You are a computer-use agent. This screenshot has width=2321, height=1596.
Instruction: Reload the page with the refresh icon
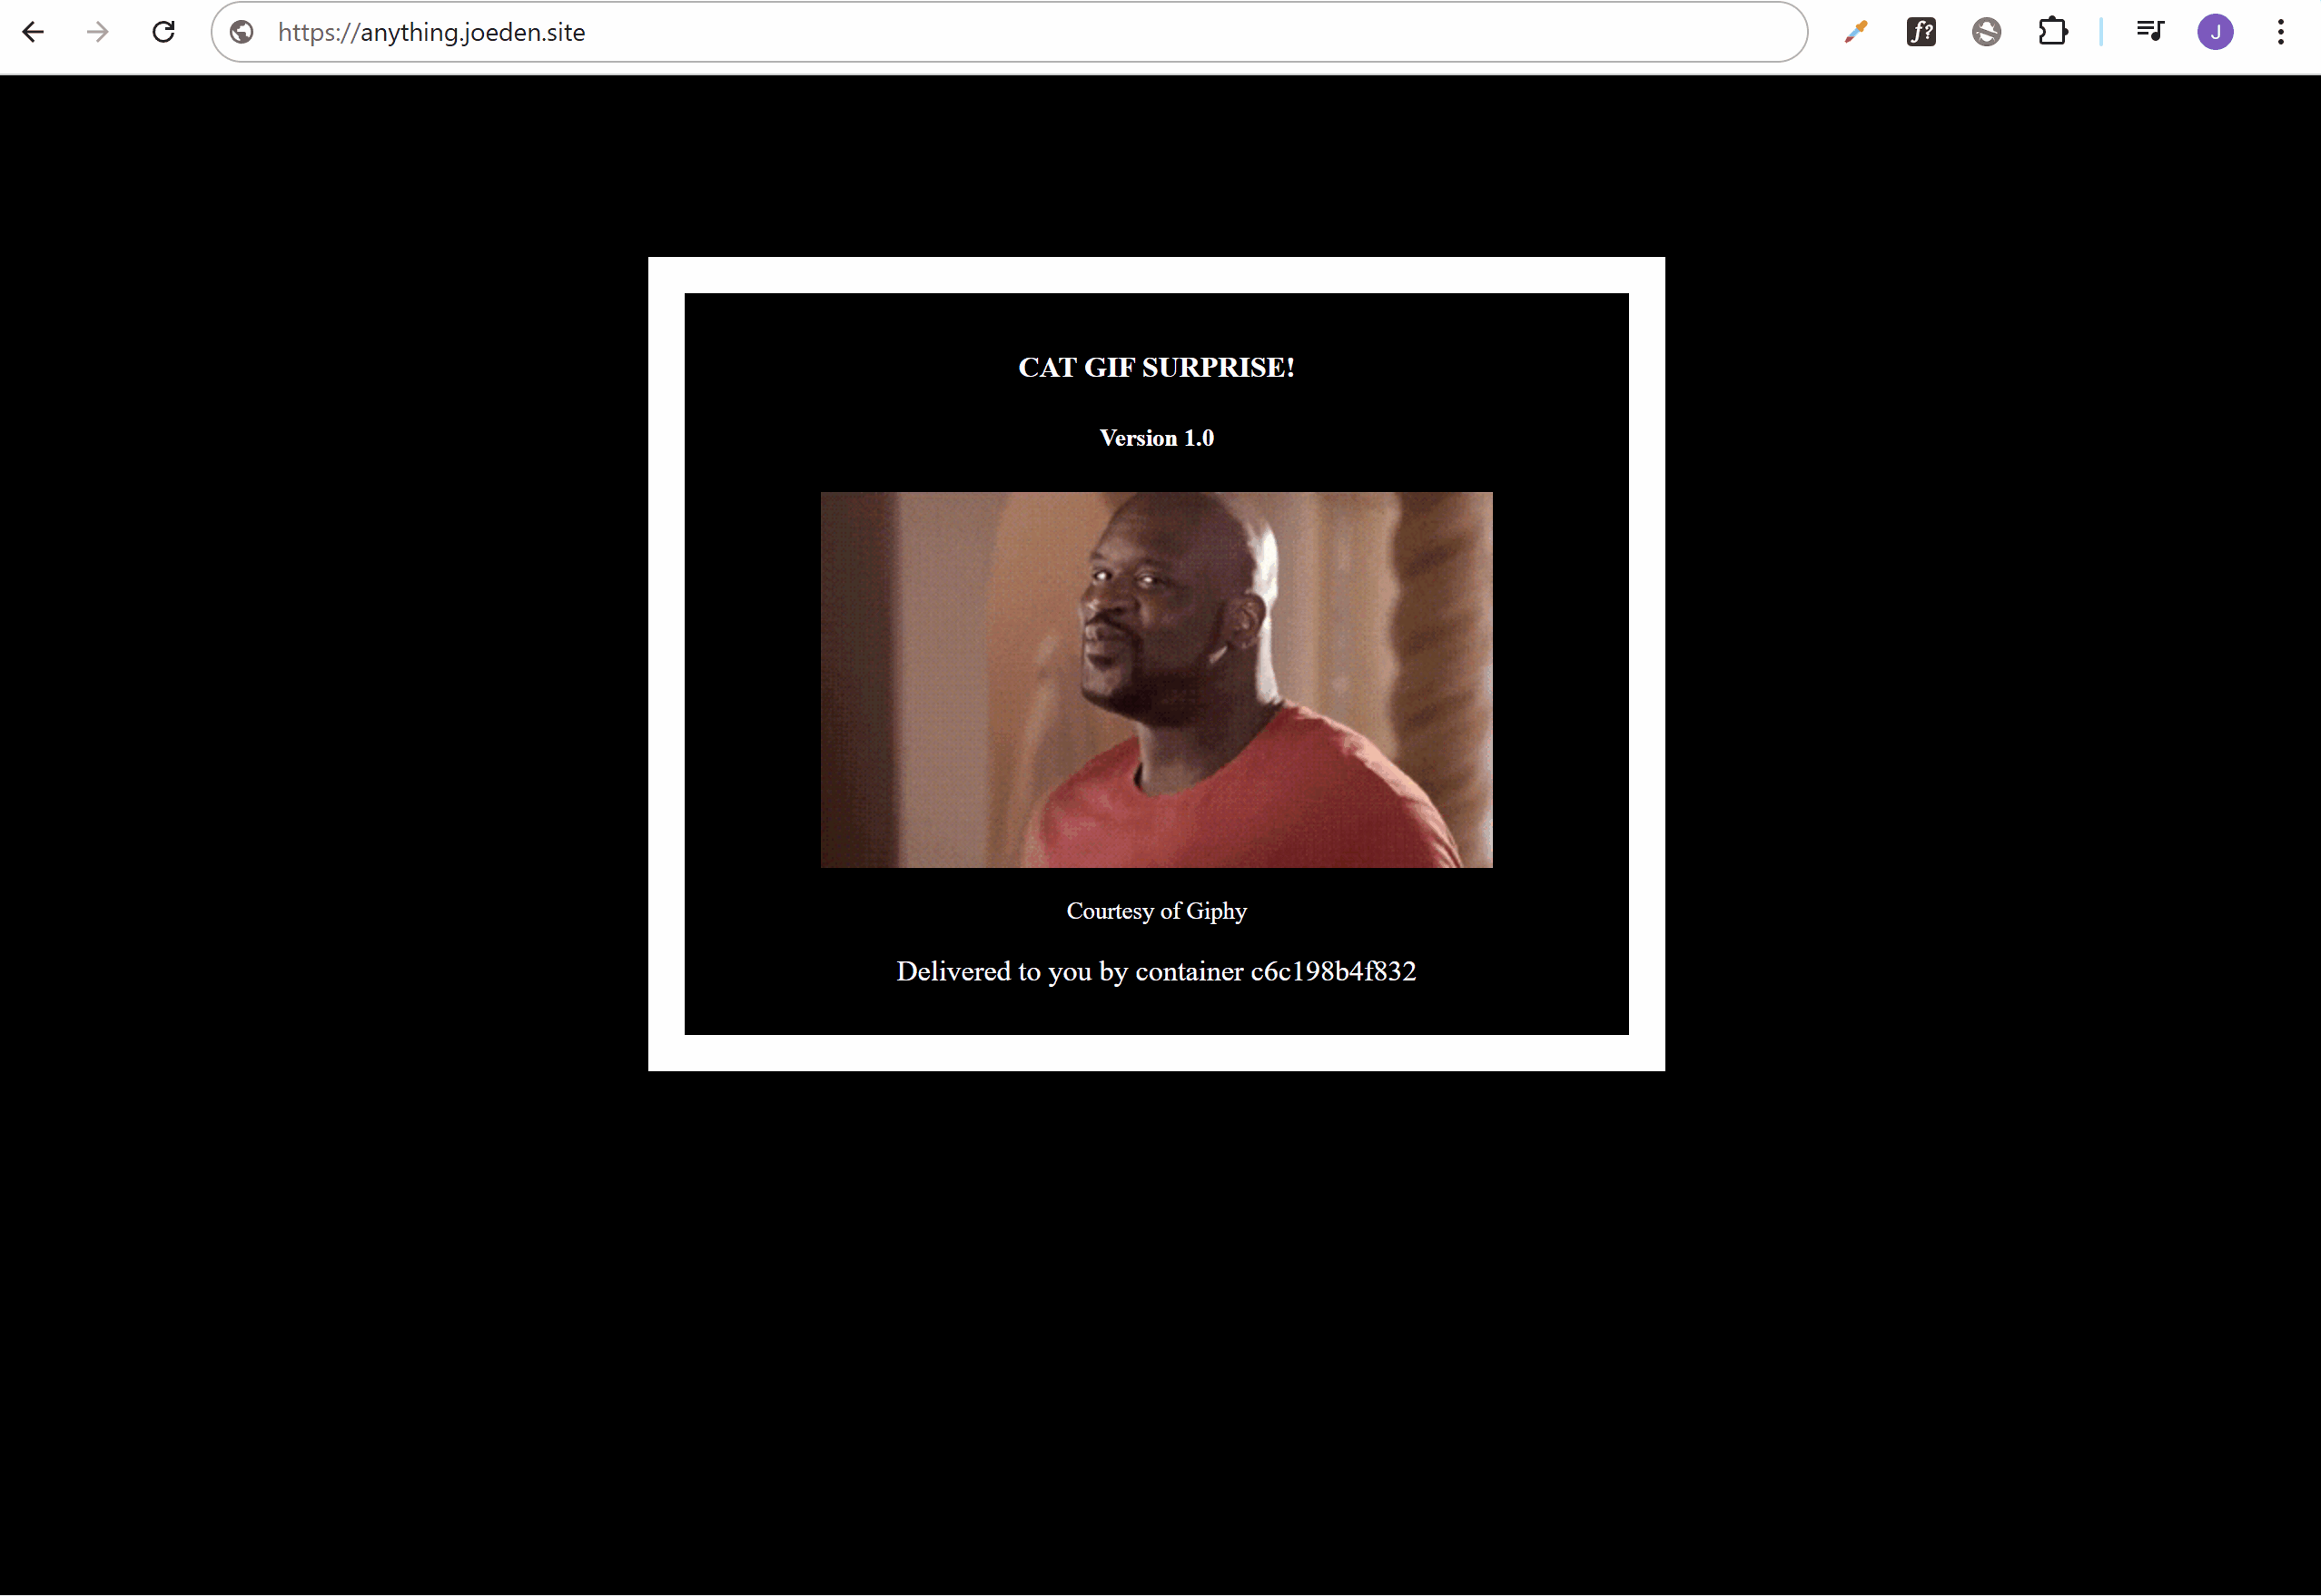coord(163,32)
